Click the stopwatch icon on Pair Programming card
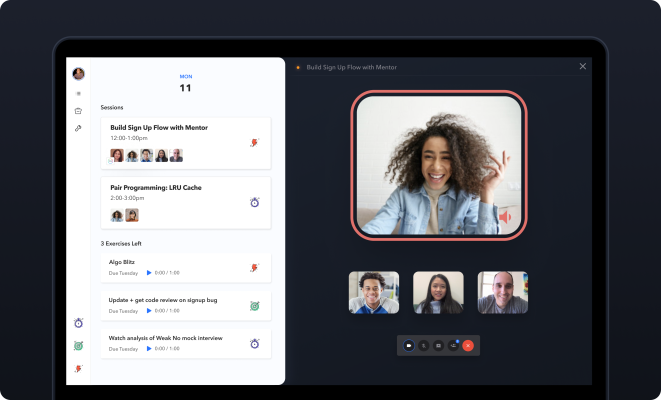Viewport: 661px width, 400px height. pos(254,203)
